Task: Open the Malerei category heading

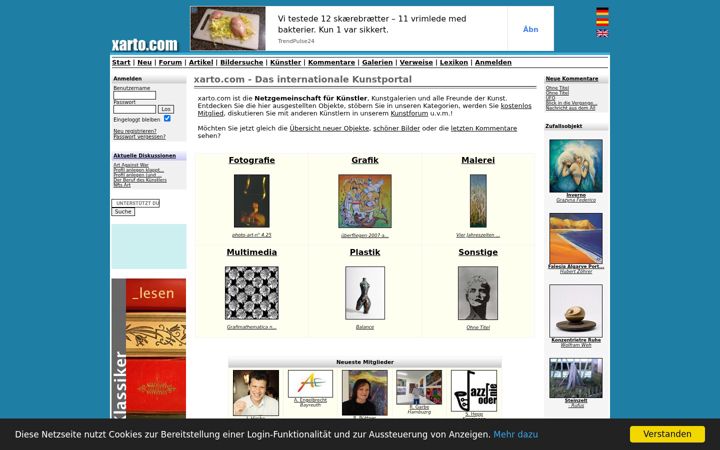Action: click(x=478, y=160)
